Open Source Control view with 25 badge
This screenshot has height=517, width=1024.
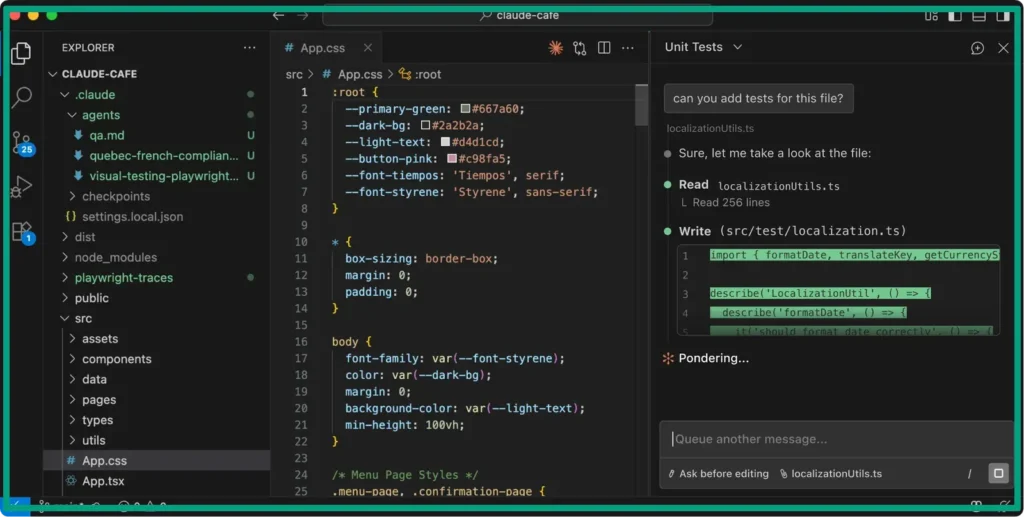pyautogui.click(x=22, y=142)
